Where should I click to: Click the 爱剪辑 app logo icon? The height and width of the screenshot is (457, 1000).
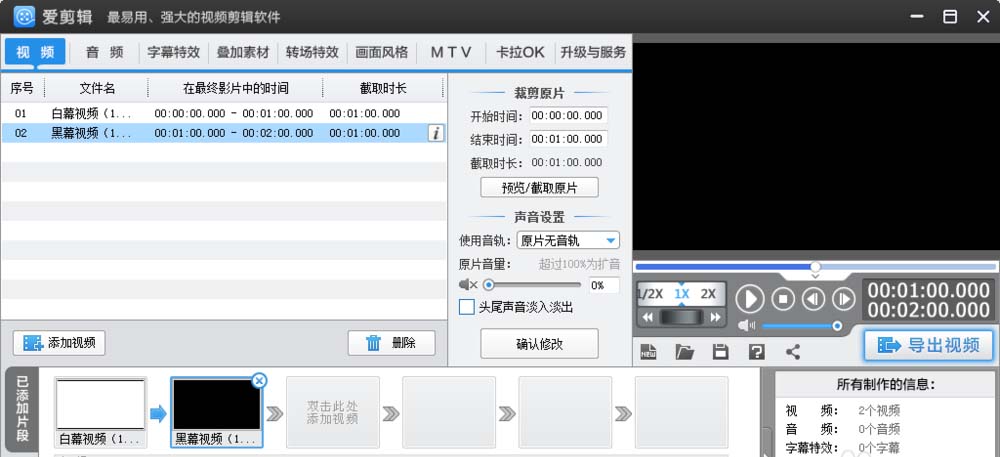pos(24,17)
